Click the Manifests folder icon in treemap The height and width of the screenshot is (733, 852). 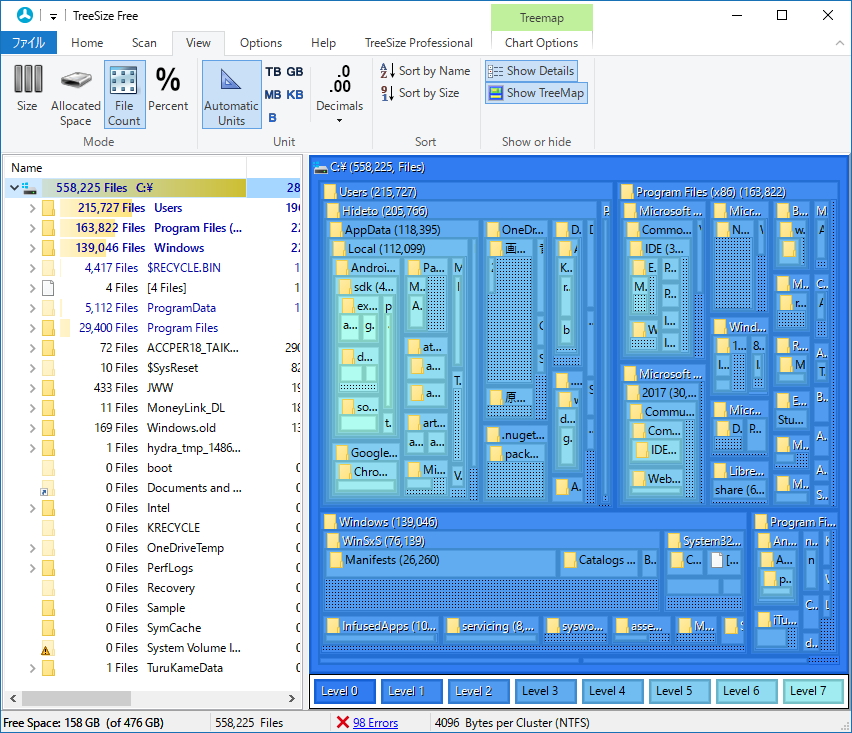coord(336,560)
